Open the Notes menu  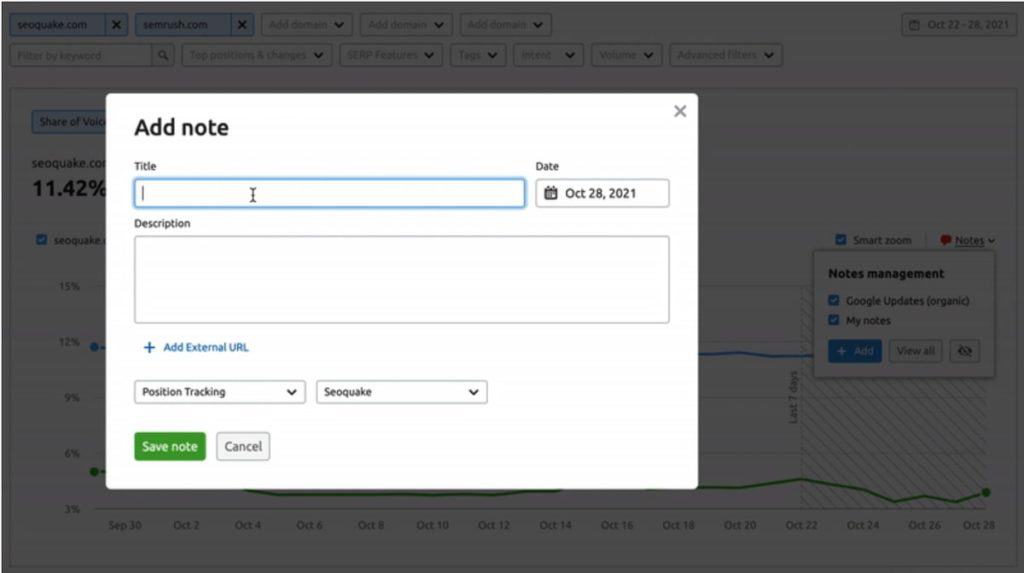point(975,240)
